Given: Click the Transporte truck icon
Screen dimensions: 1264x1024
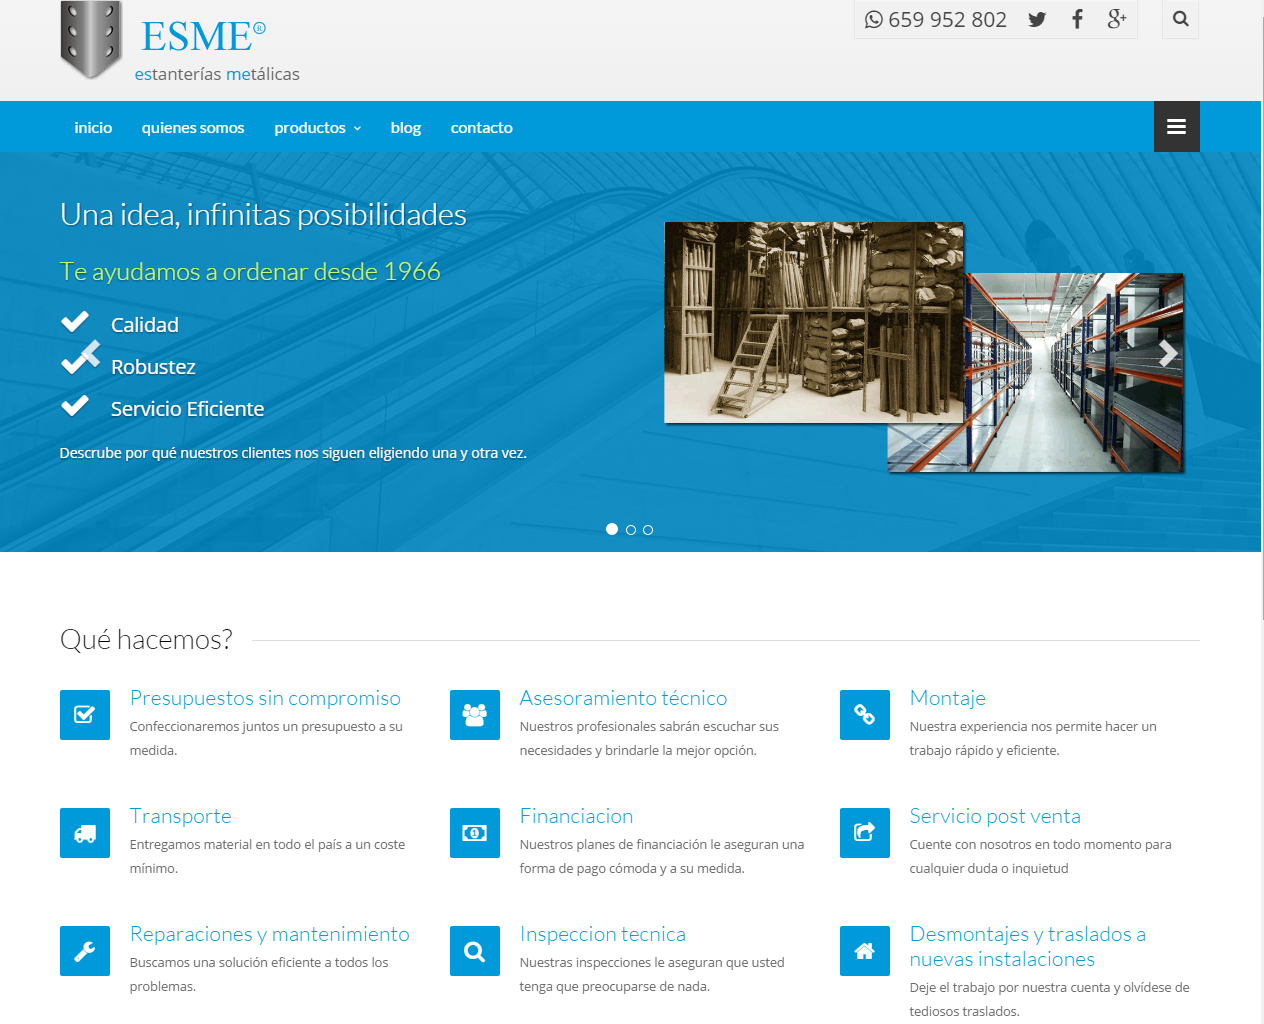Looking at the screenshot, I should (x=85, y=833).
